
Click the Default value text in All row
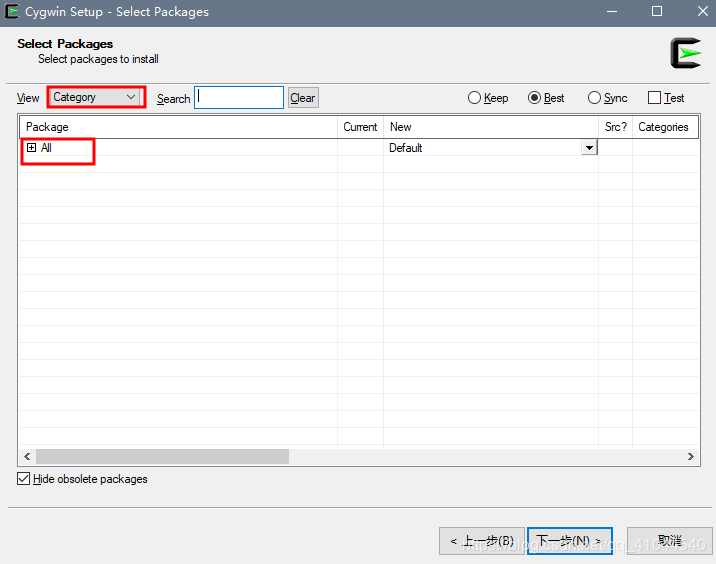coord(405,148)
